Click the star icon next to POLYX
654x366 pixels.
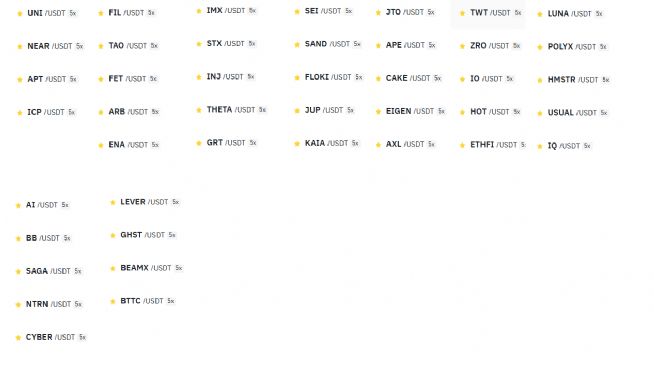(x=540, y=48)
